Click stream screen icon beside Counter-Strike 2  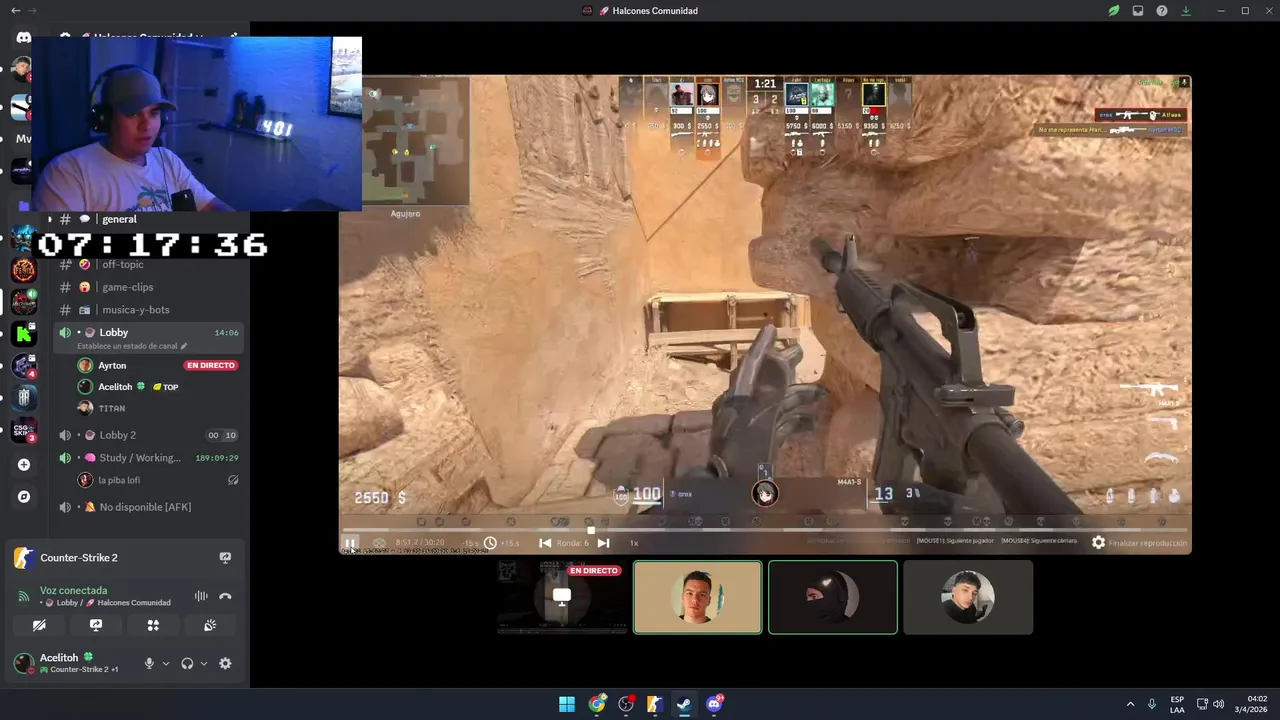pyautogui.click(x=225, y=558)
